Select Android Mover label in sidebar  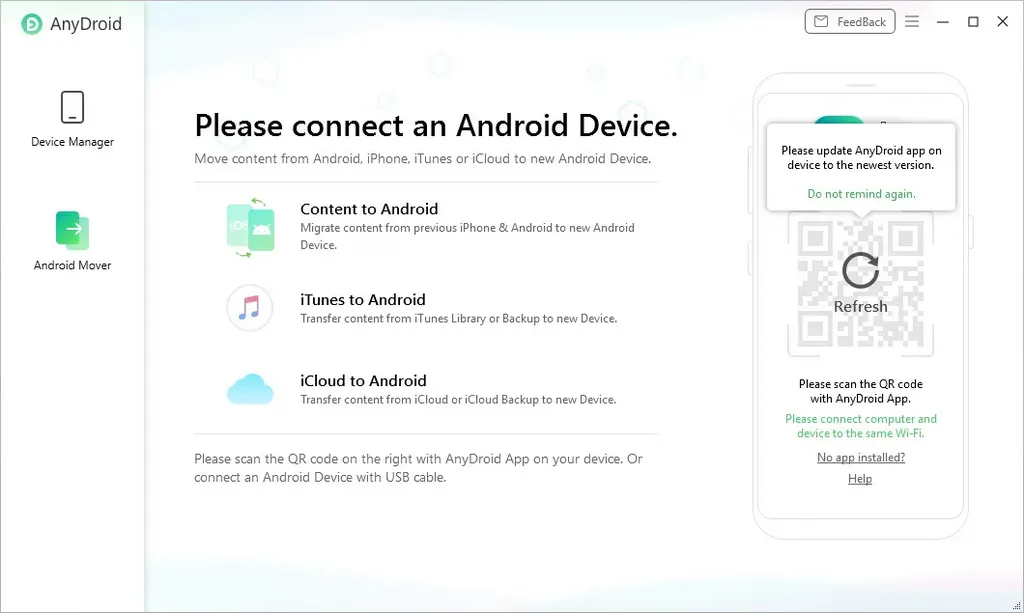(x=72, y=265)
